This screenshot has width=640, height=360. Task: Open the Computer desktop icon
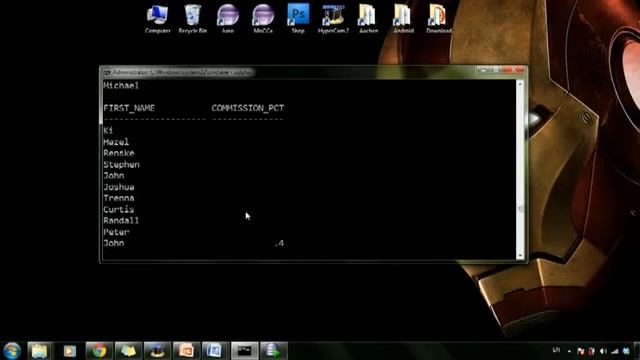click(x=158, y=19)
